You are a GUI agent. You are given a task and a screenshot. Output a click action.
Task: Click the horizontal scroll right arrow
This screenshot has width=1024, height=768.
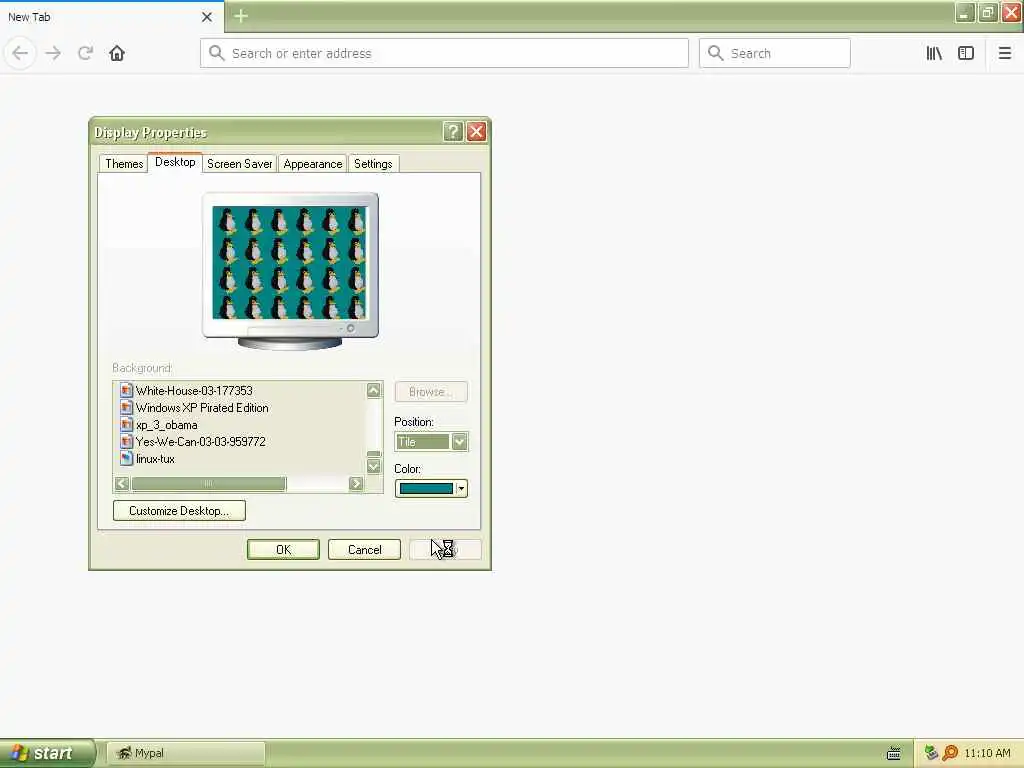(356, 484)
